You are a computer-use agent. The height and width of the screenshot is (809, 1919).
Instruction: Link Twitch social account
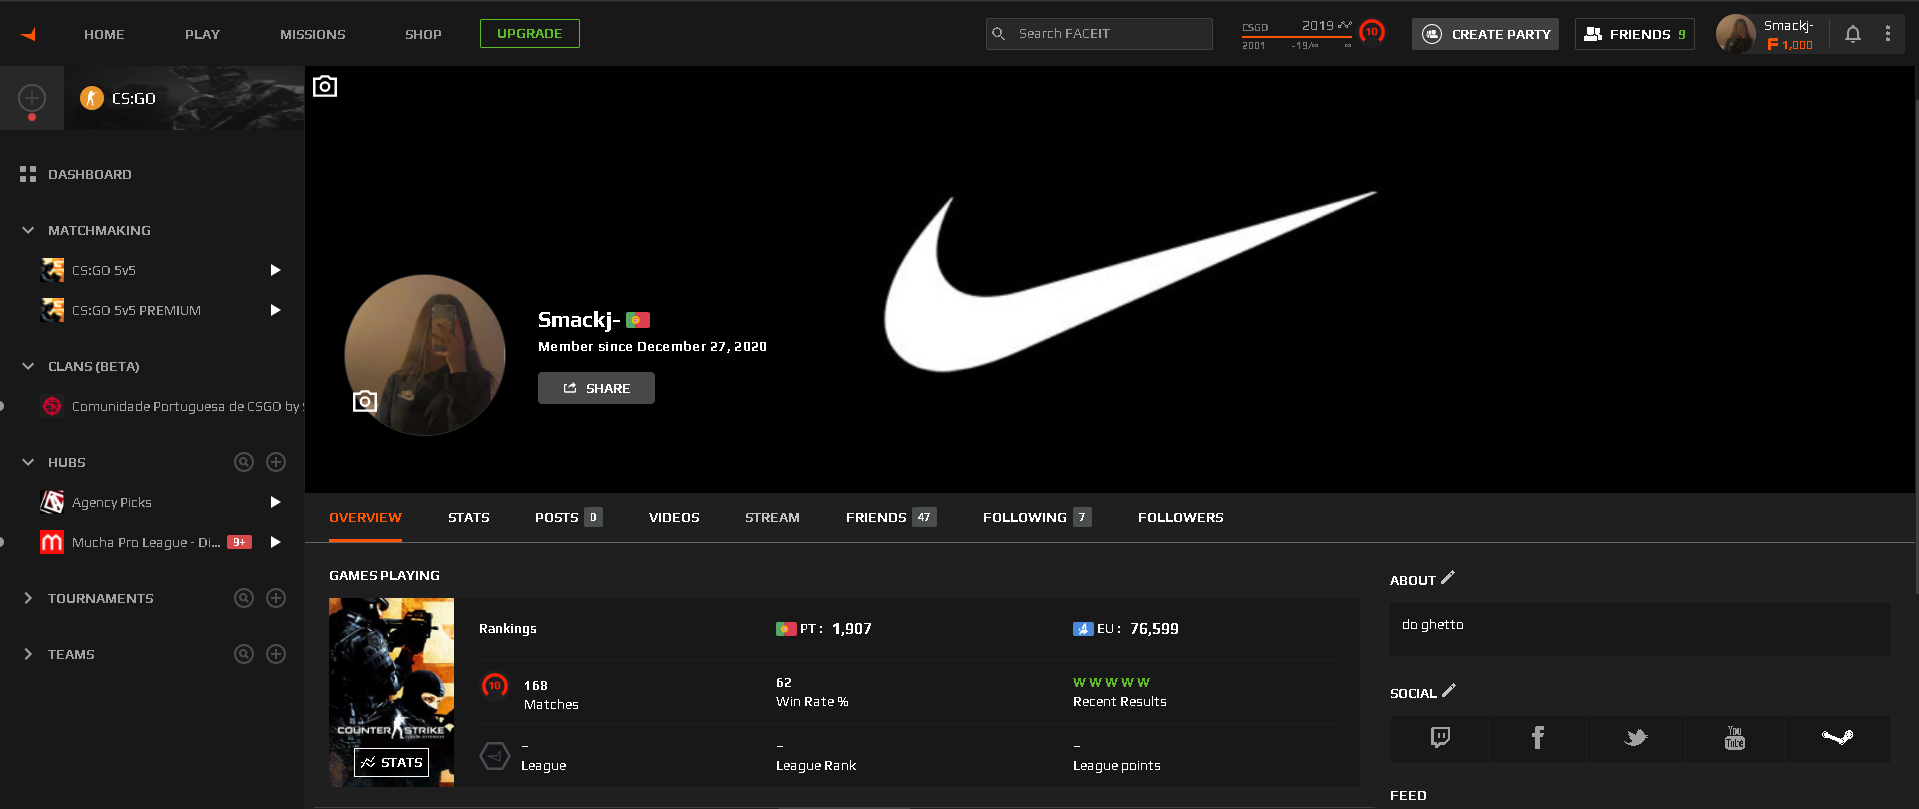coord(1440,738)
